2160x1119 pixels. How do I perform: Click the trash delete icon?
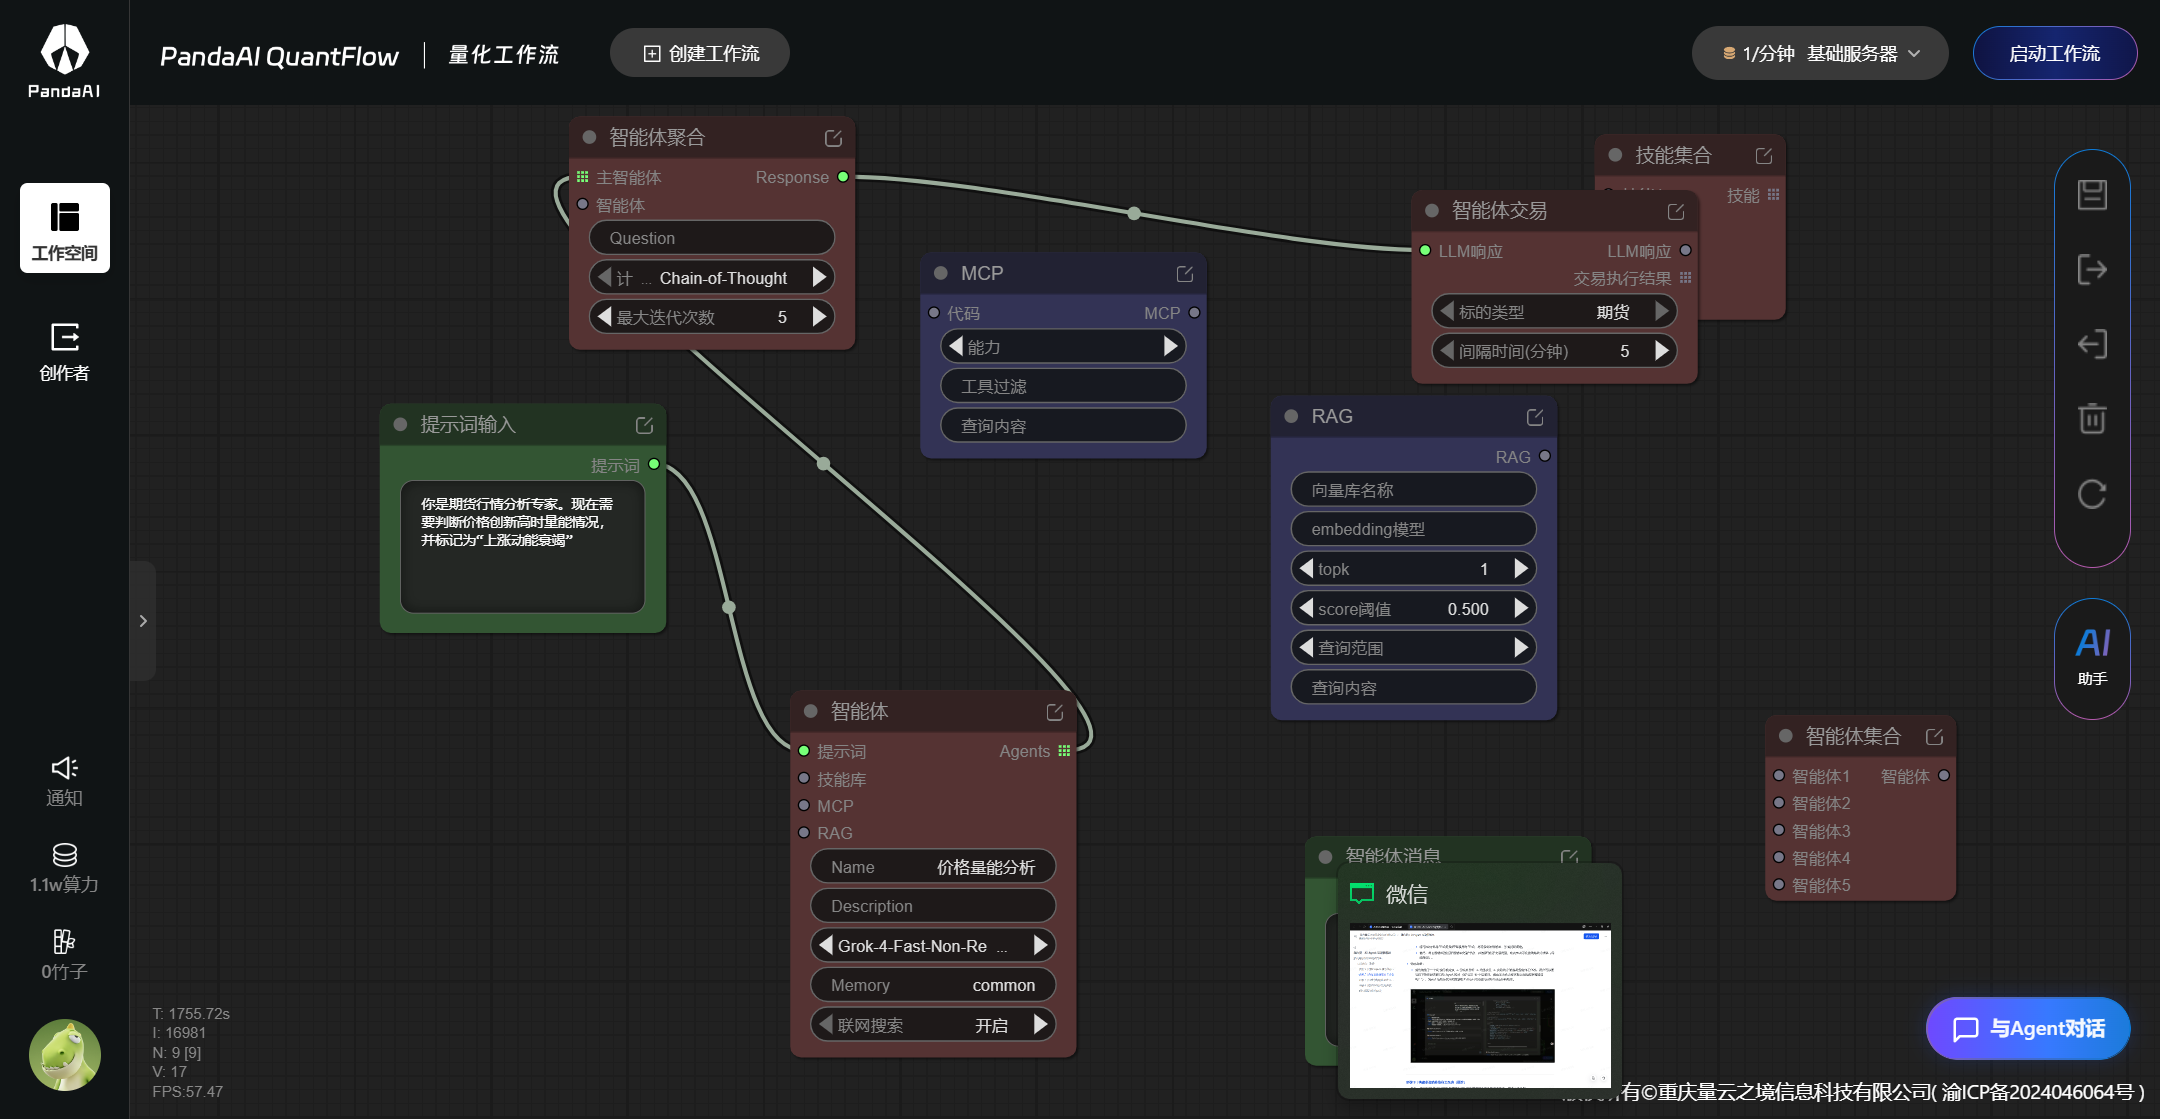pos(2092,418)
